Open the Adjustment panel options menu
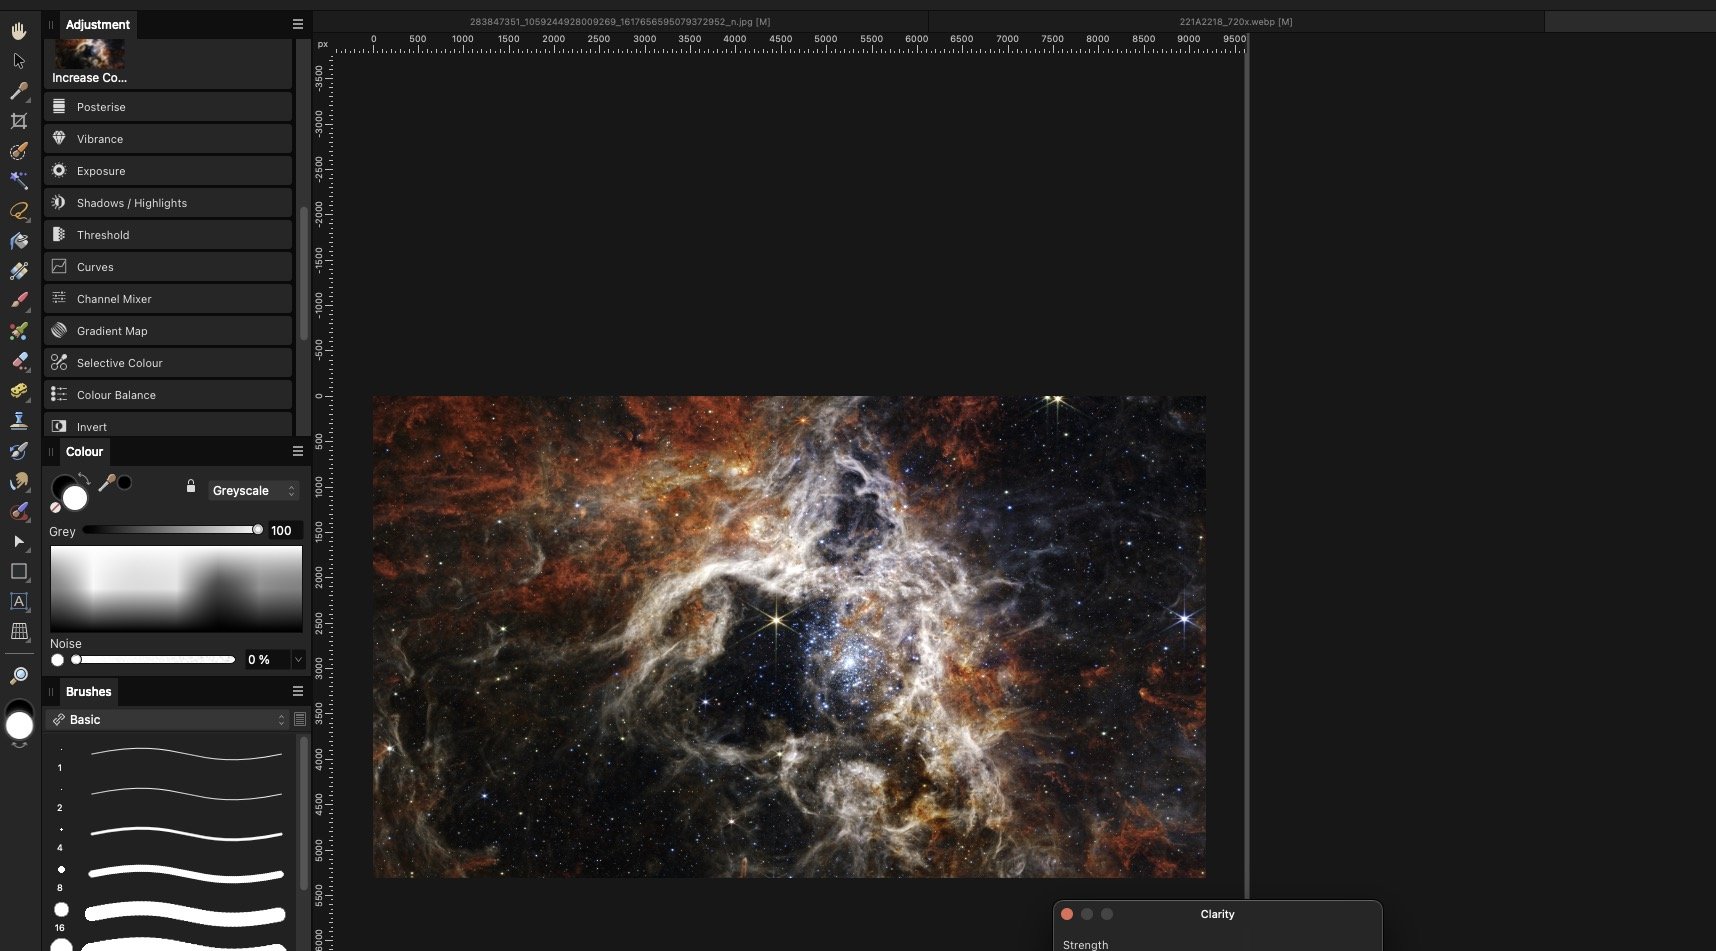This screenshot has width=1716, height=951. click(297, 24)
